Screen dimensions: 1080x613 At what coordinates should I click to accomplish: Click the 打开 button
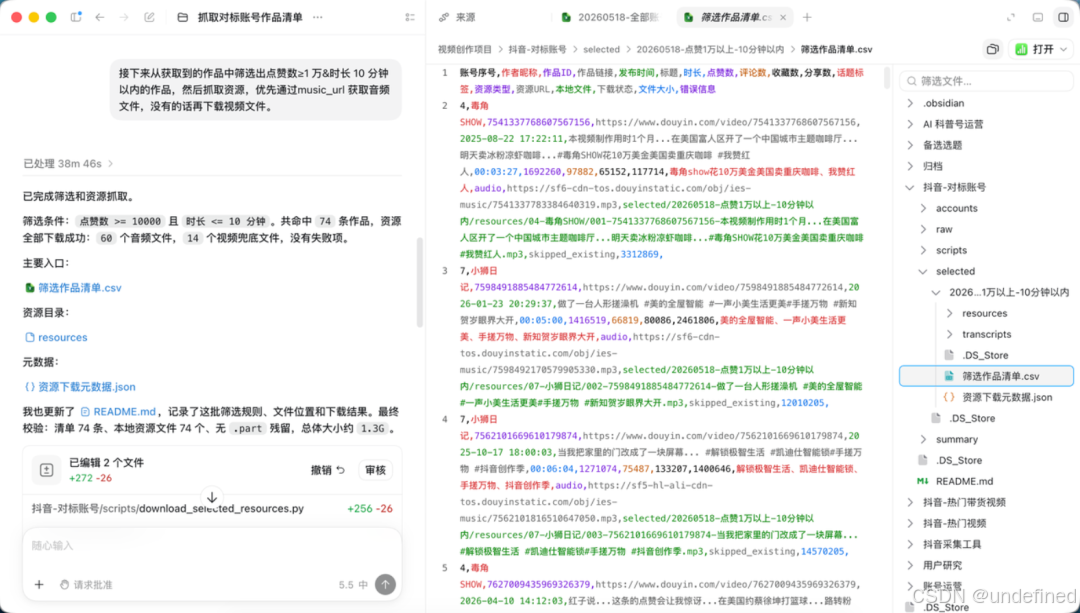pos(1035,49)
